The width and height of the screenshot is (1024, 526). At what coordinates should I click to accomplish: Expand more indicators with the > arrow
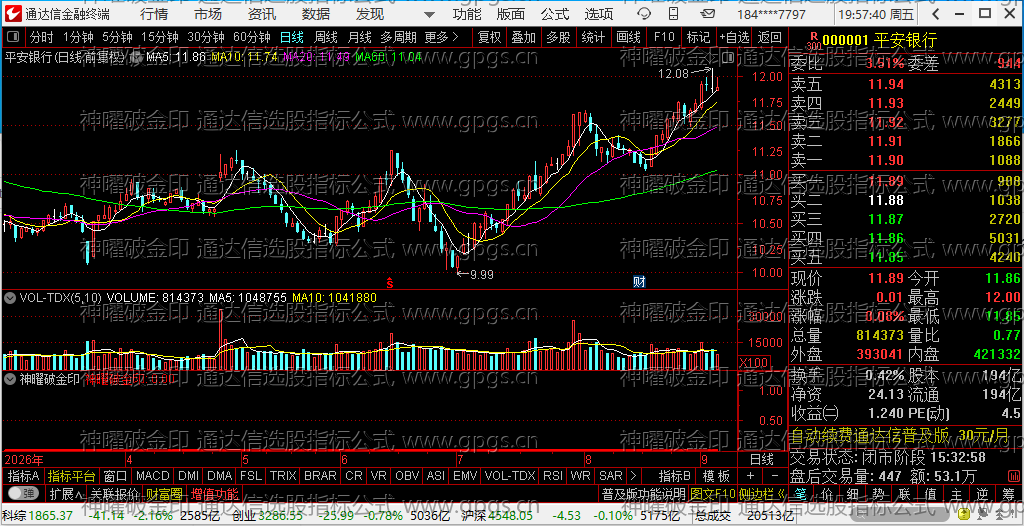632,475
